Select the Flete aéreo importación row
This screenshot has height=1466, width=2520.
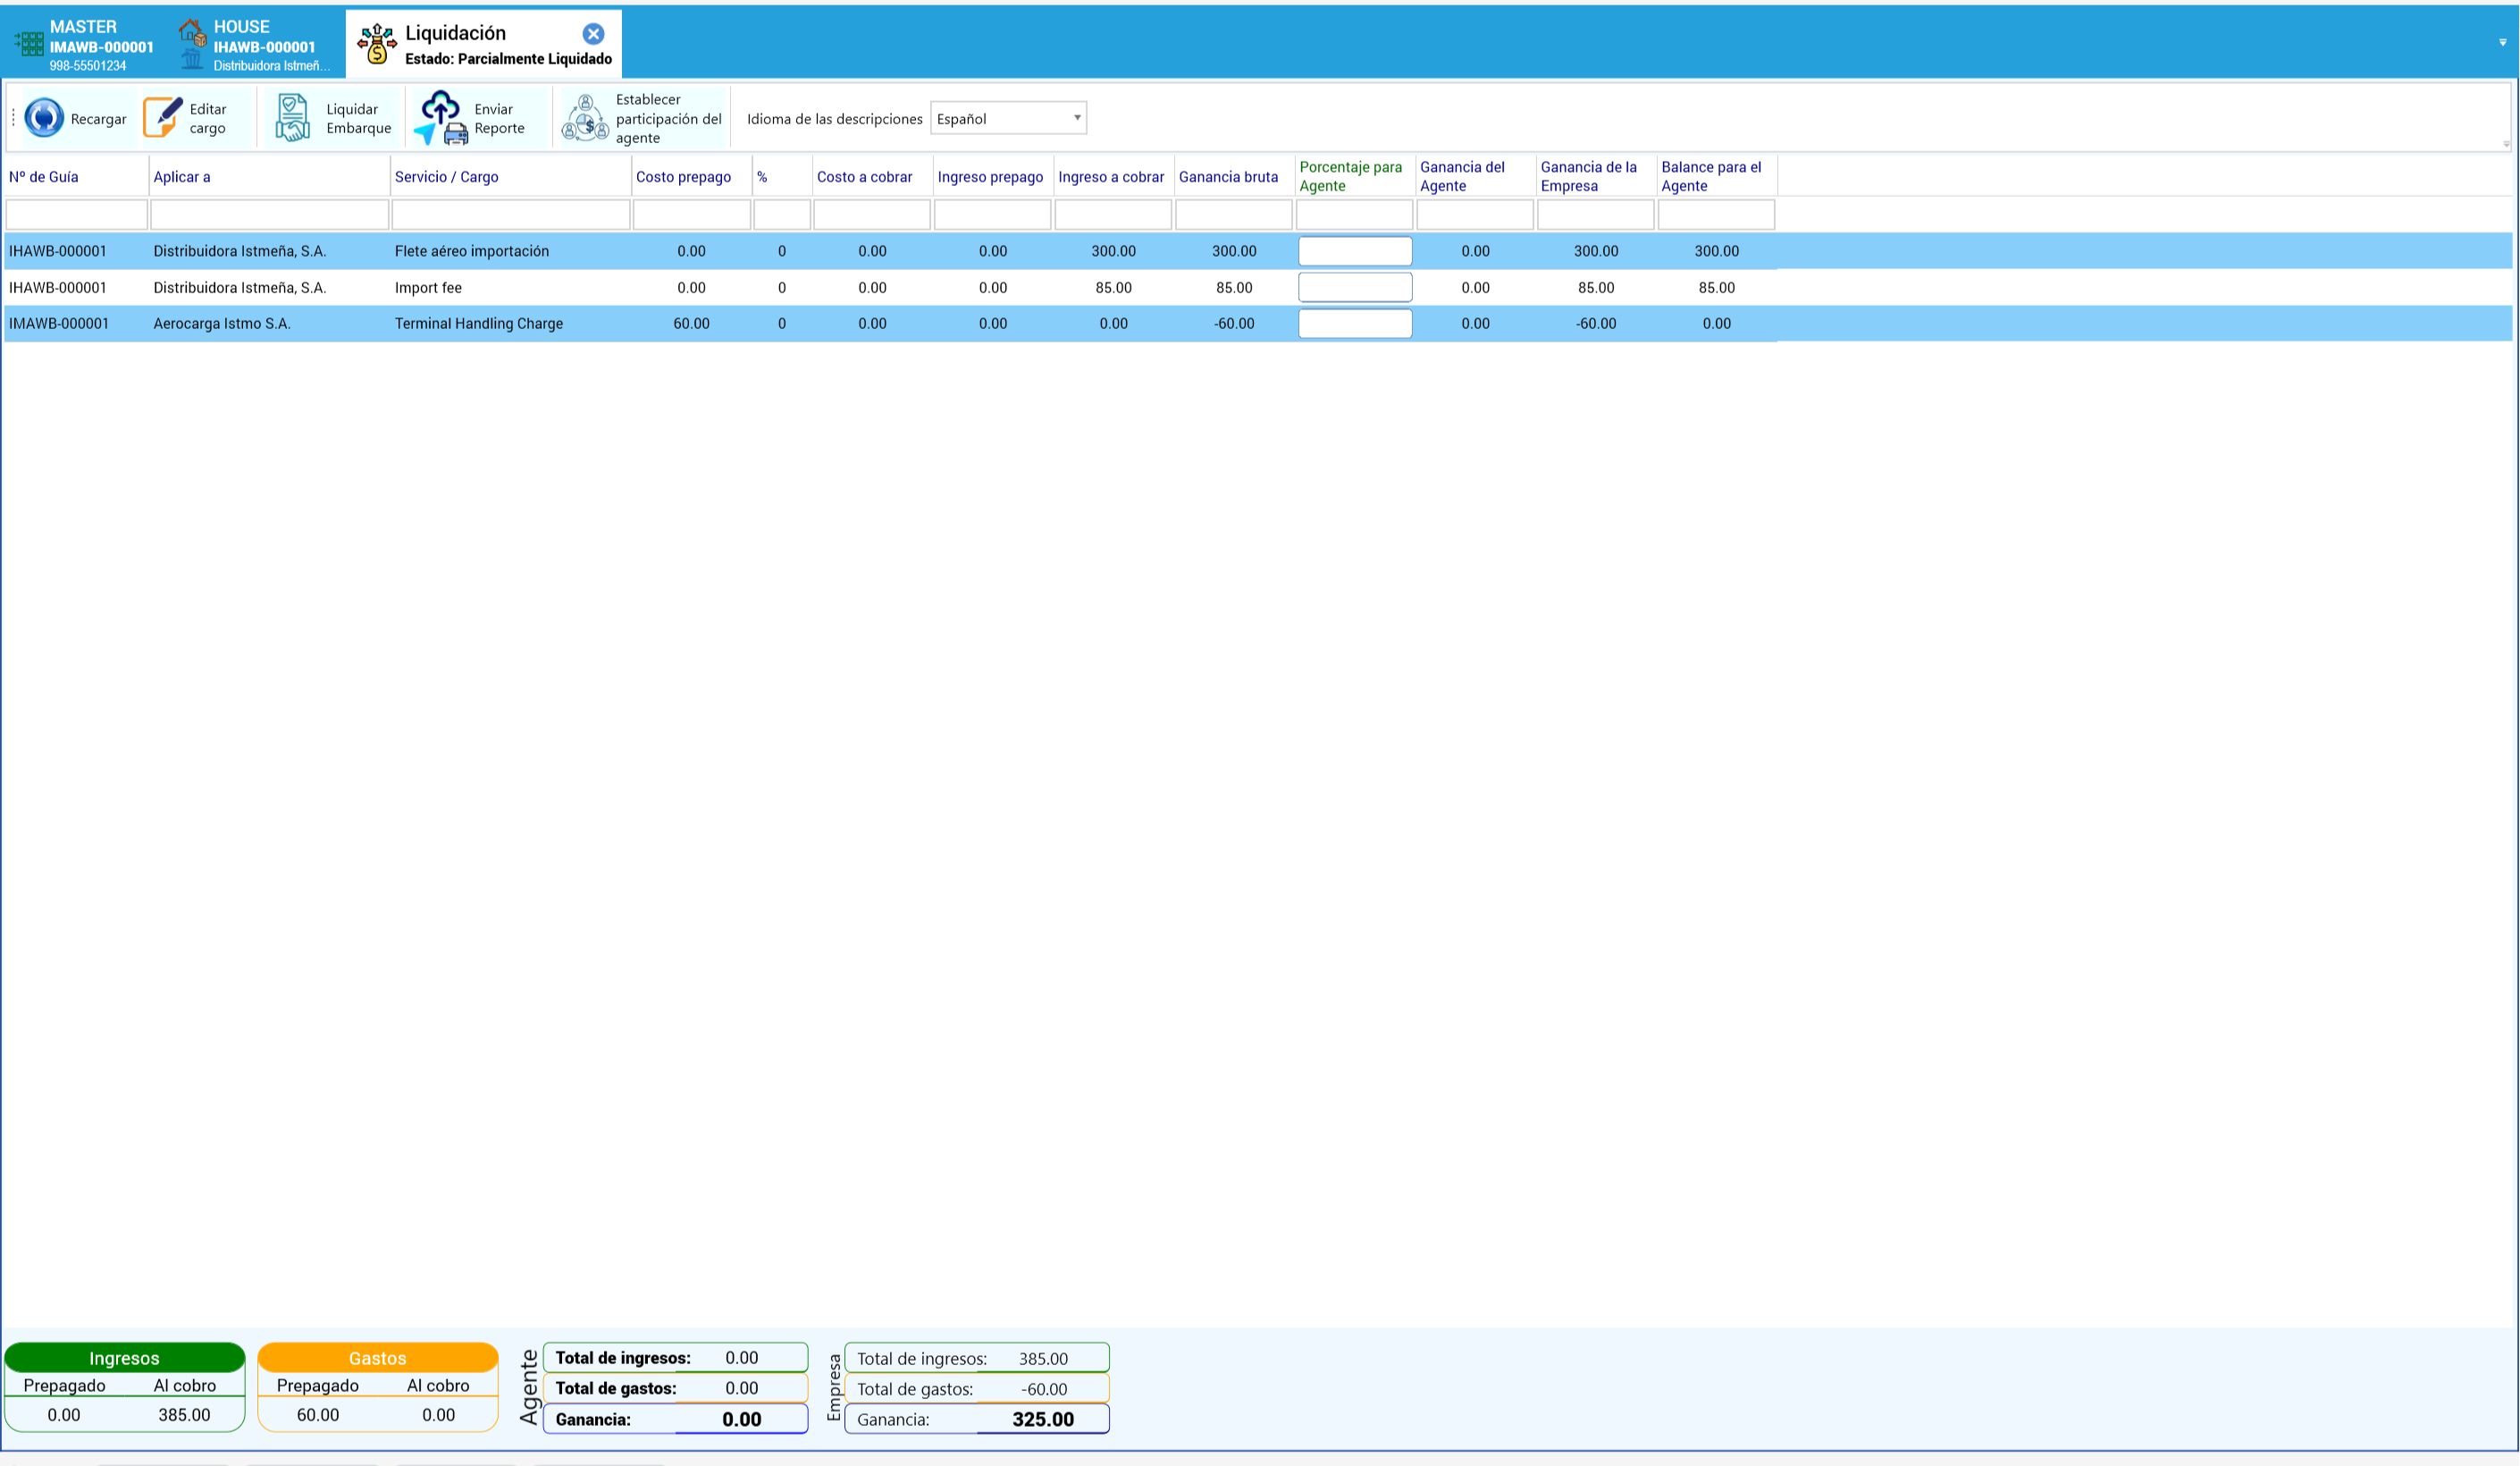tap(1258, 251)
